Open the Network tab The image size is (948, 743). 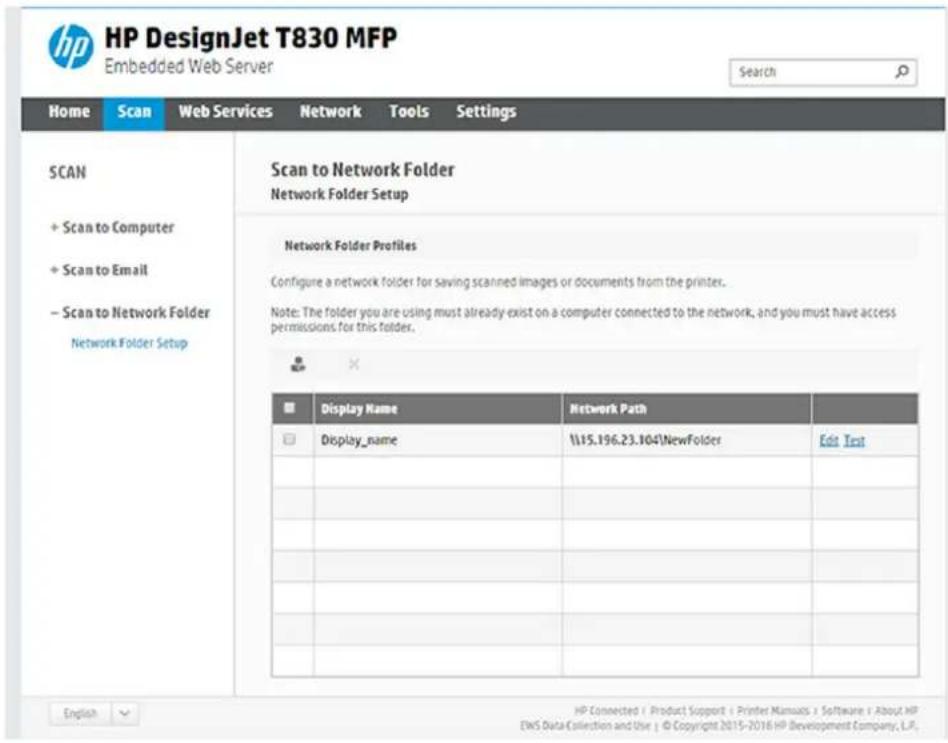[x=331, y=112]
